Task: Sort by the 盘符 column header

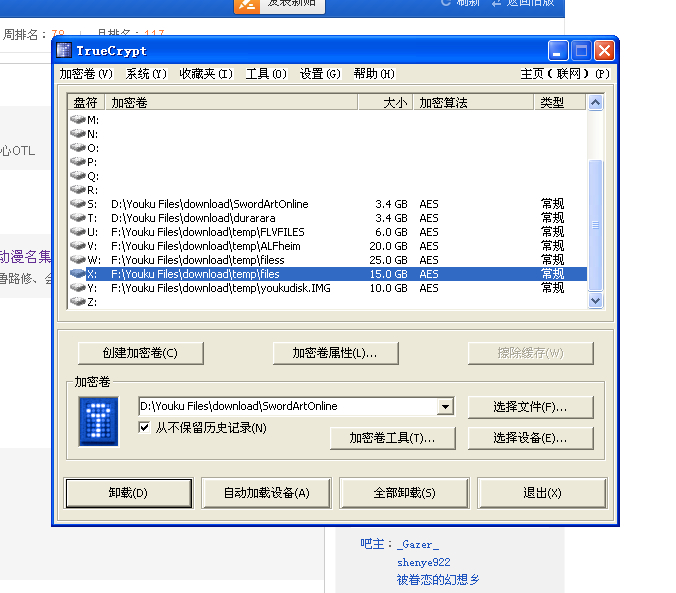Action: tap(86, 103)
